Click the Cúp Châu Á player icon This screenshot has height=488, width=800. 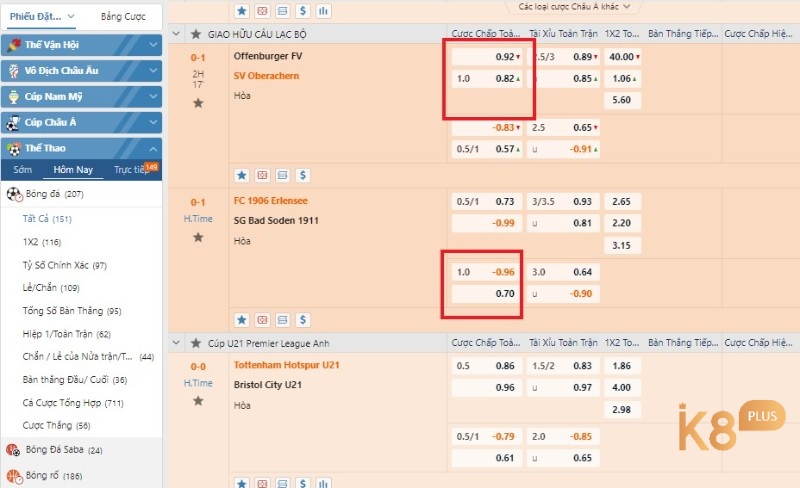click(13, 123)
